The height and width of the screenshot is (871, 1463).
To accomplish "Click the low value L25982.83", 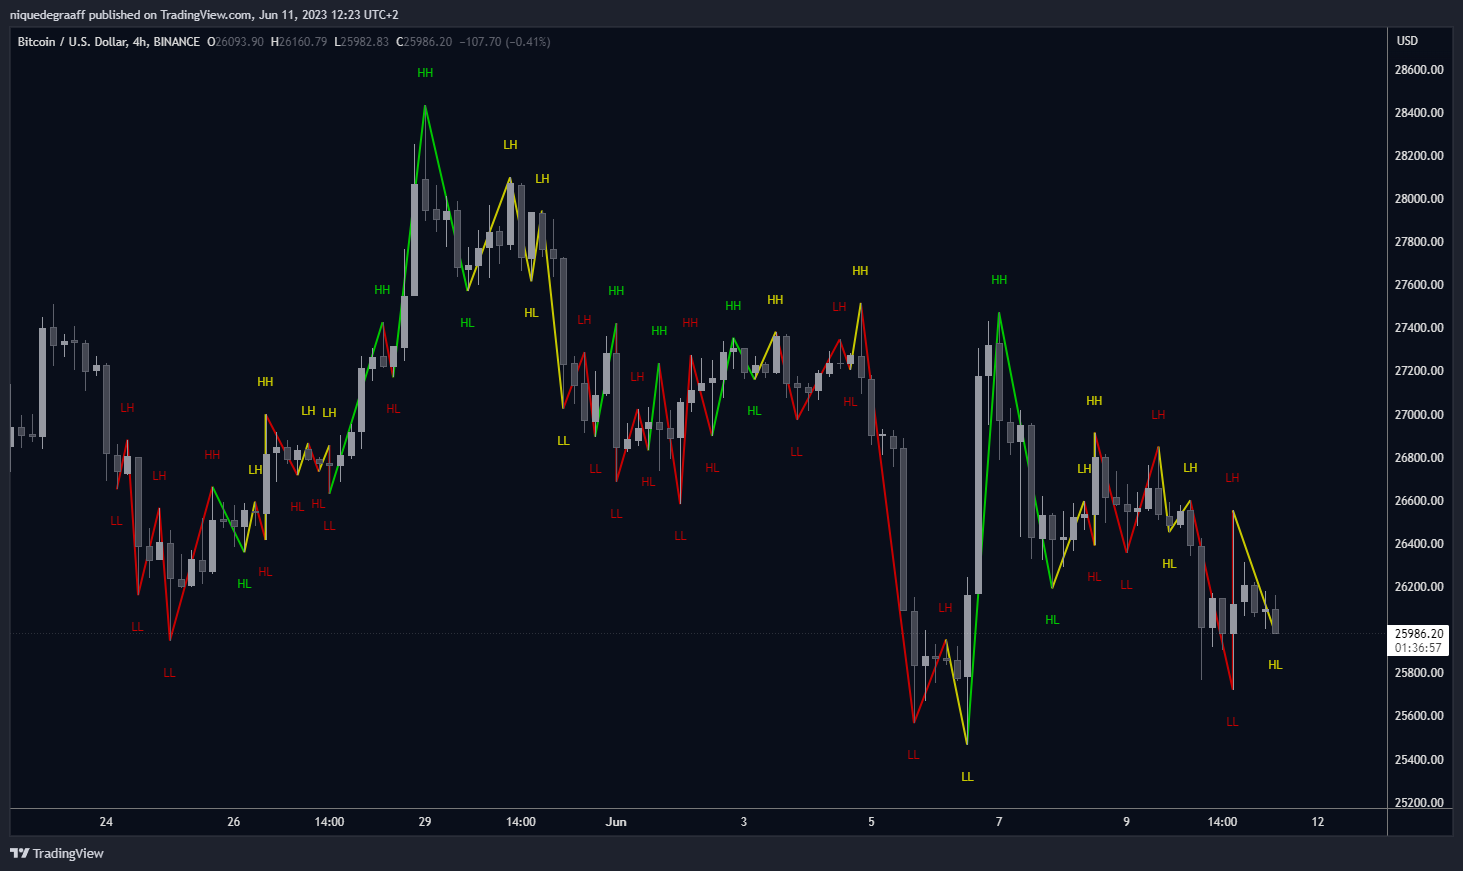I will [x=361, y=42].
